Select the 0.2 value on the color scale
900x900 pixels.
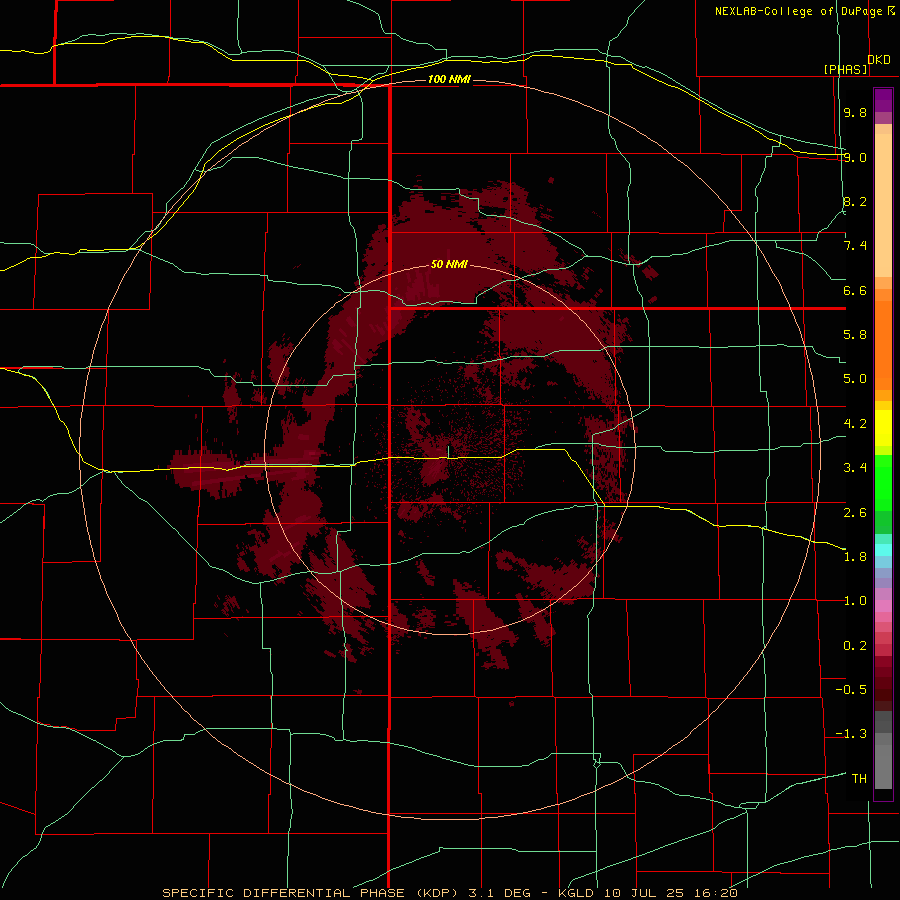(855, 646)
